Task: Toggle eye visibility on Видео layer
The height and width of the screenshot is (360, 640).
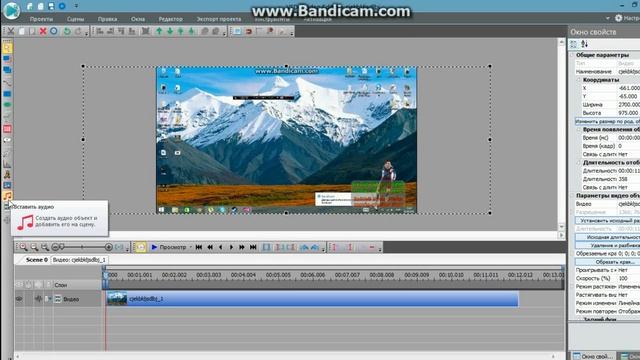Action: (19, 299)
